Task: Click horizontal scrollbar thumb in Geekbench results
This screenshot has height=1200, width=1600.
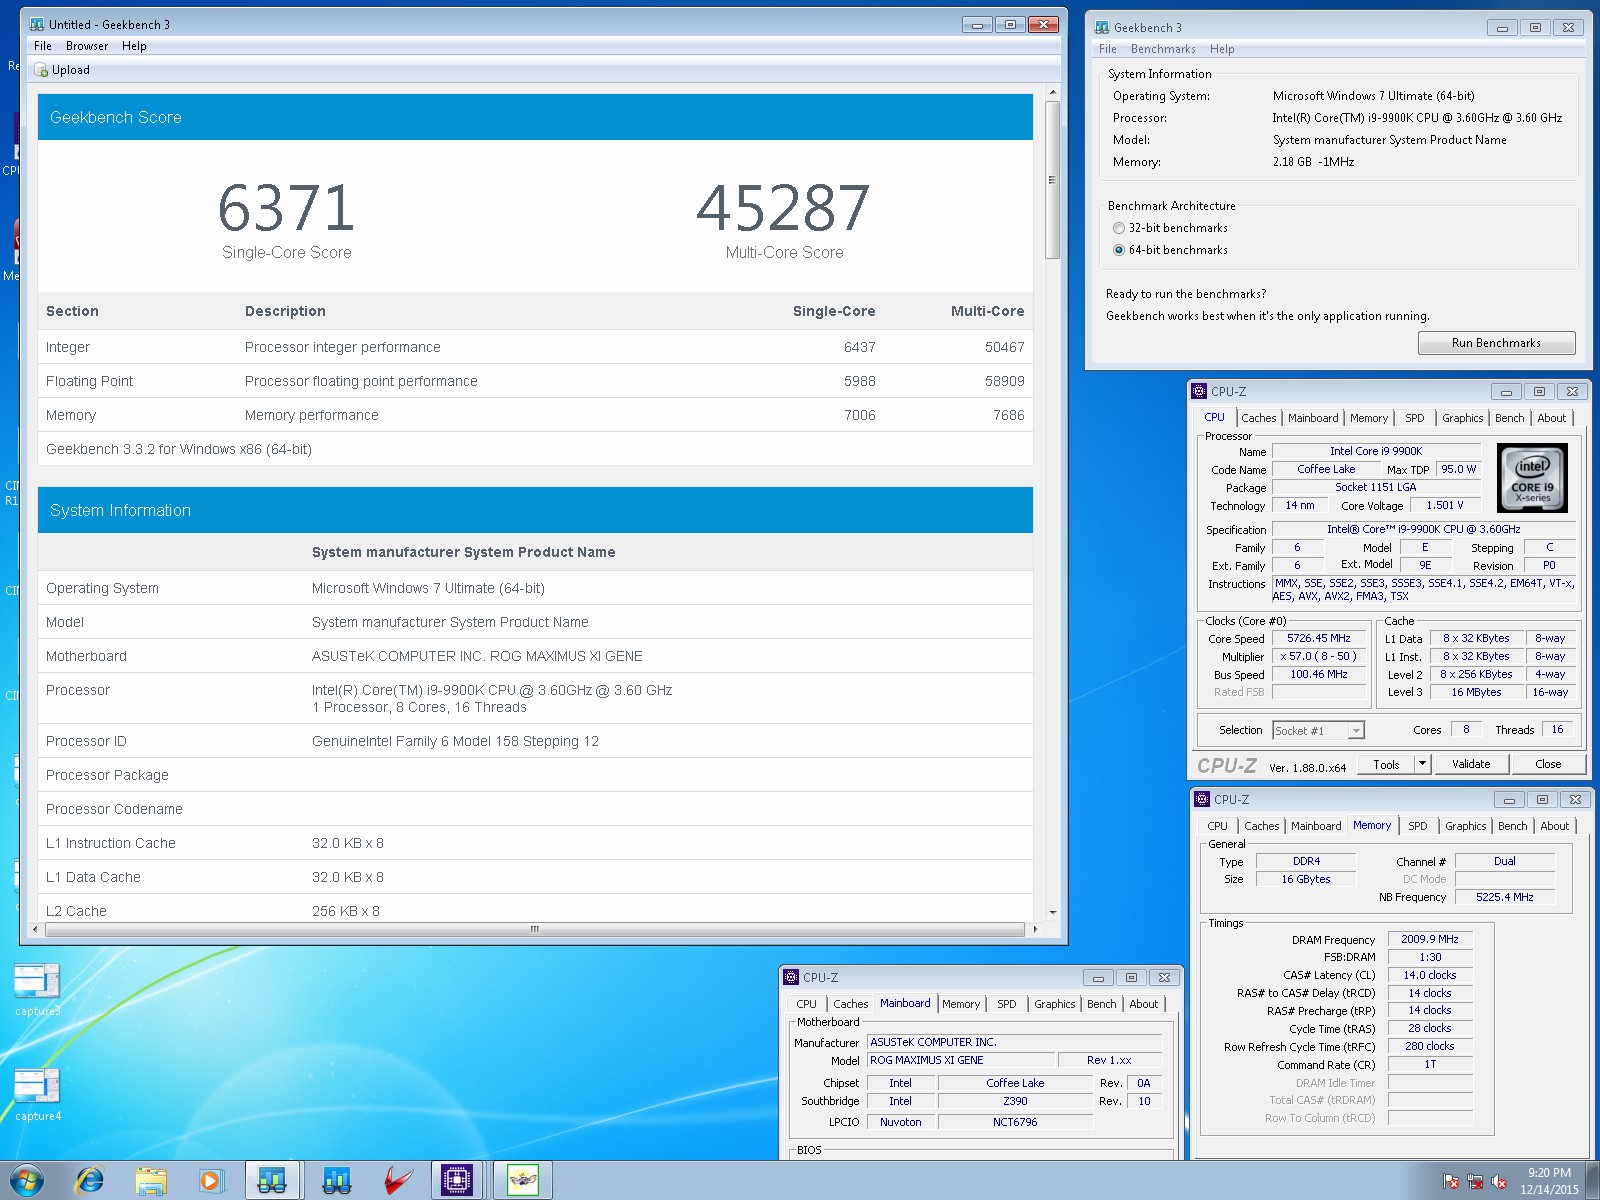Action: pyautogui.click(x=535, y=929)
